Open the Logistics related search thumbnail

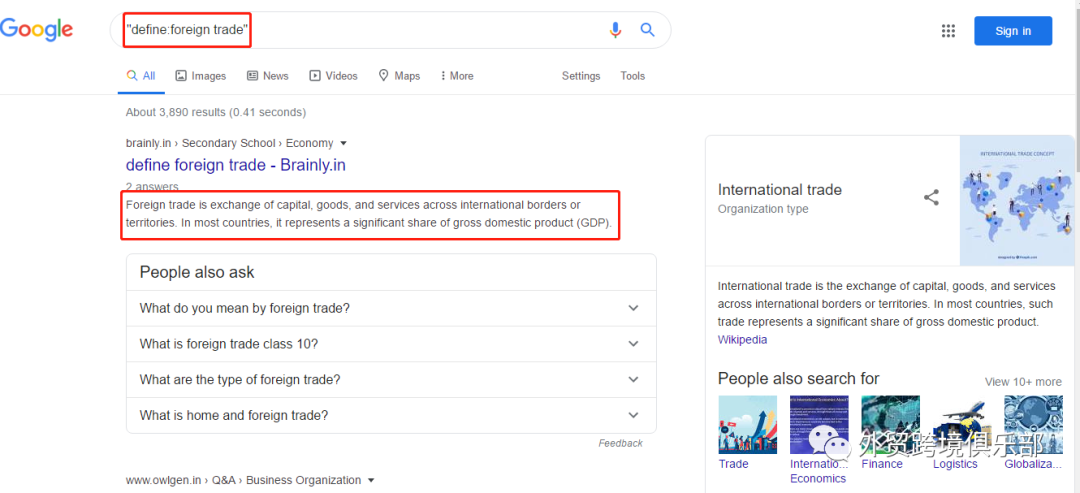click(x=962, y=425)
